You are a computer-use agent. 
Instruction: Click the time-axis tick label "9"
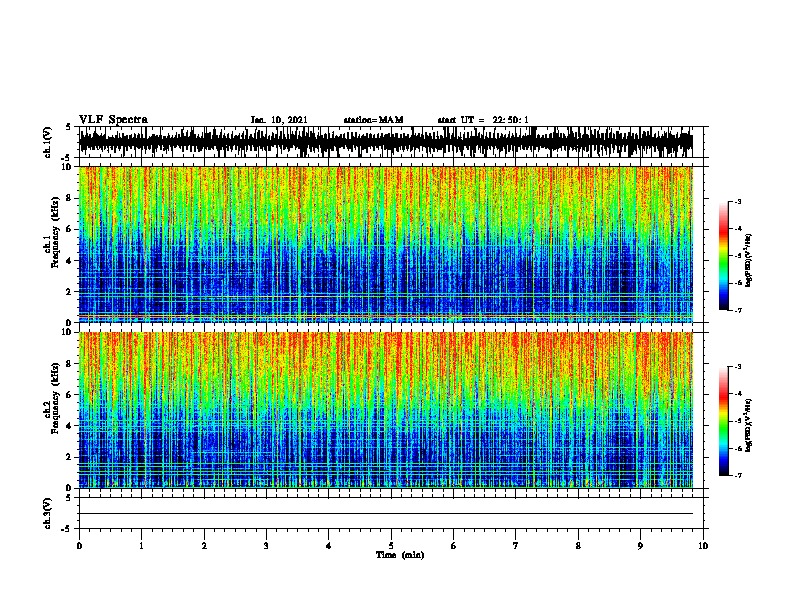point(640,546)
